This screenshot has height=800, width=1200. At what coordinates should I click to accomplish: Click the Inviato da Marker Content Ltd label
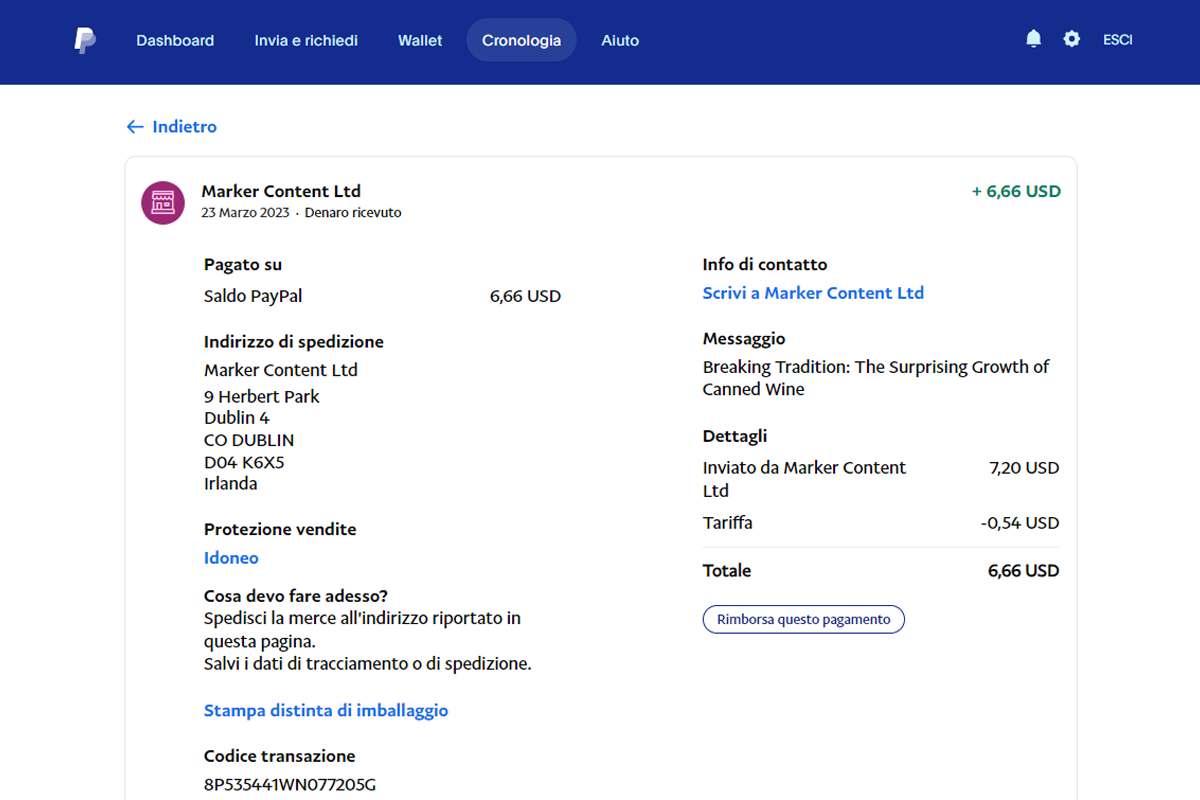(x=804, y=479)
